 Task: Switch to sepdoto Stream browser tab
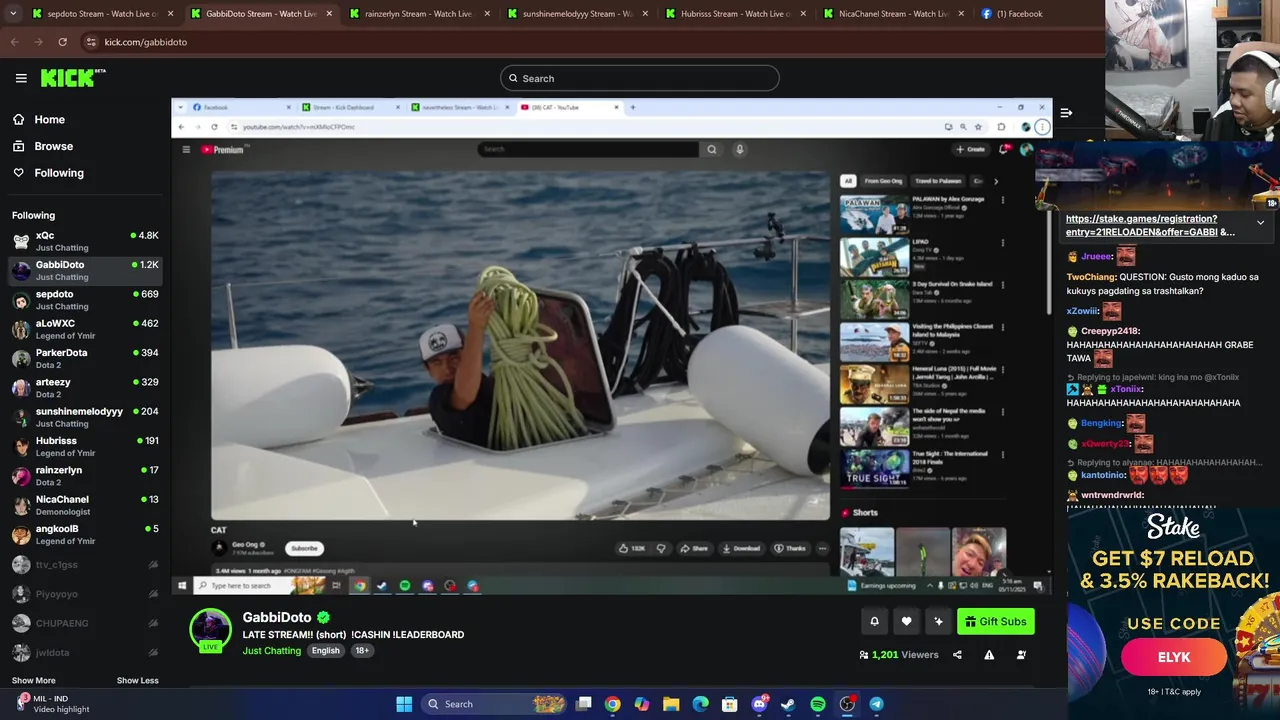102,14
